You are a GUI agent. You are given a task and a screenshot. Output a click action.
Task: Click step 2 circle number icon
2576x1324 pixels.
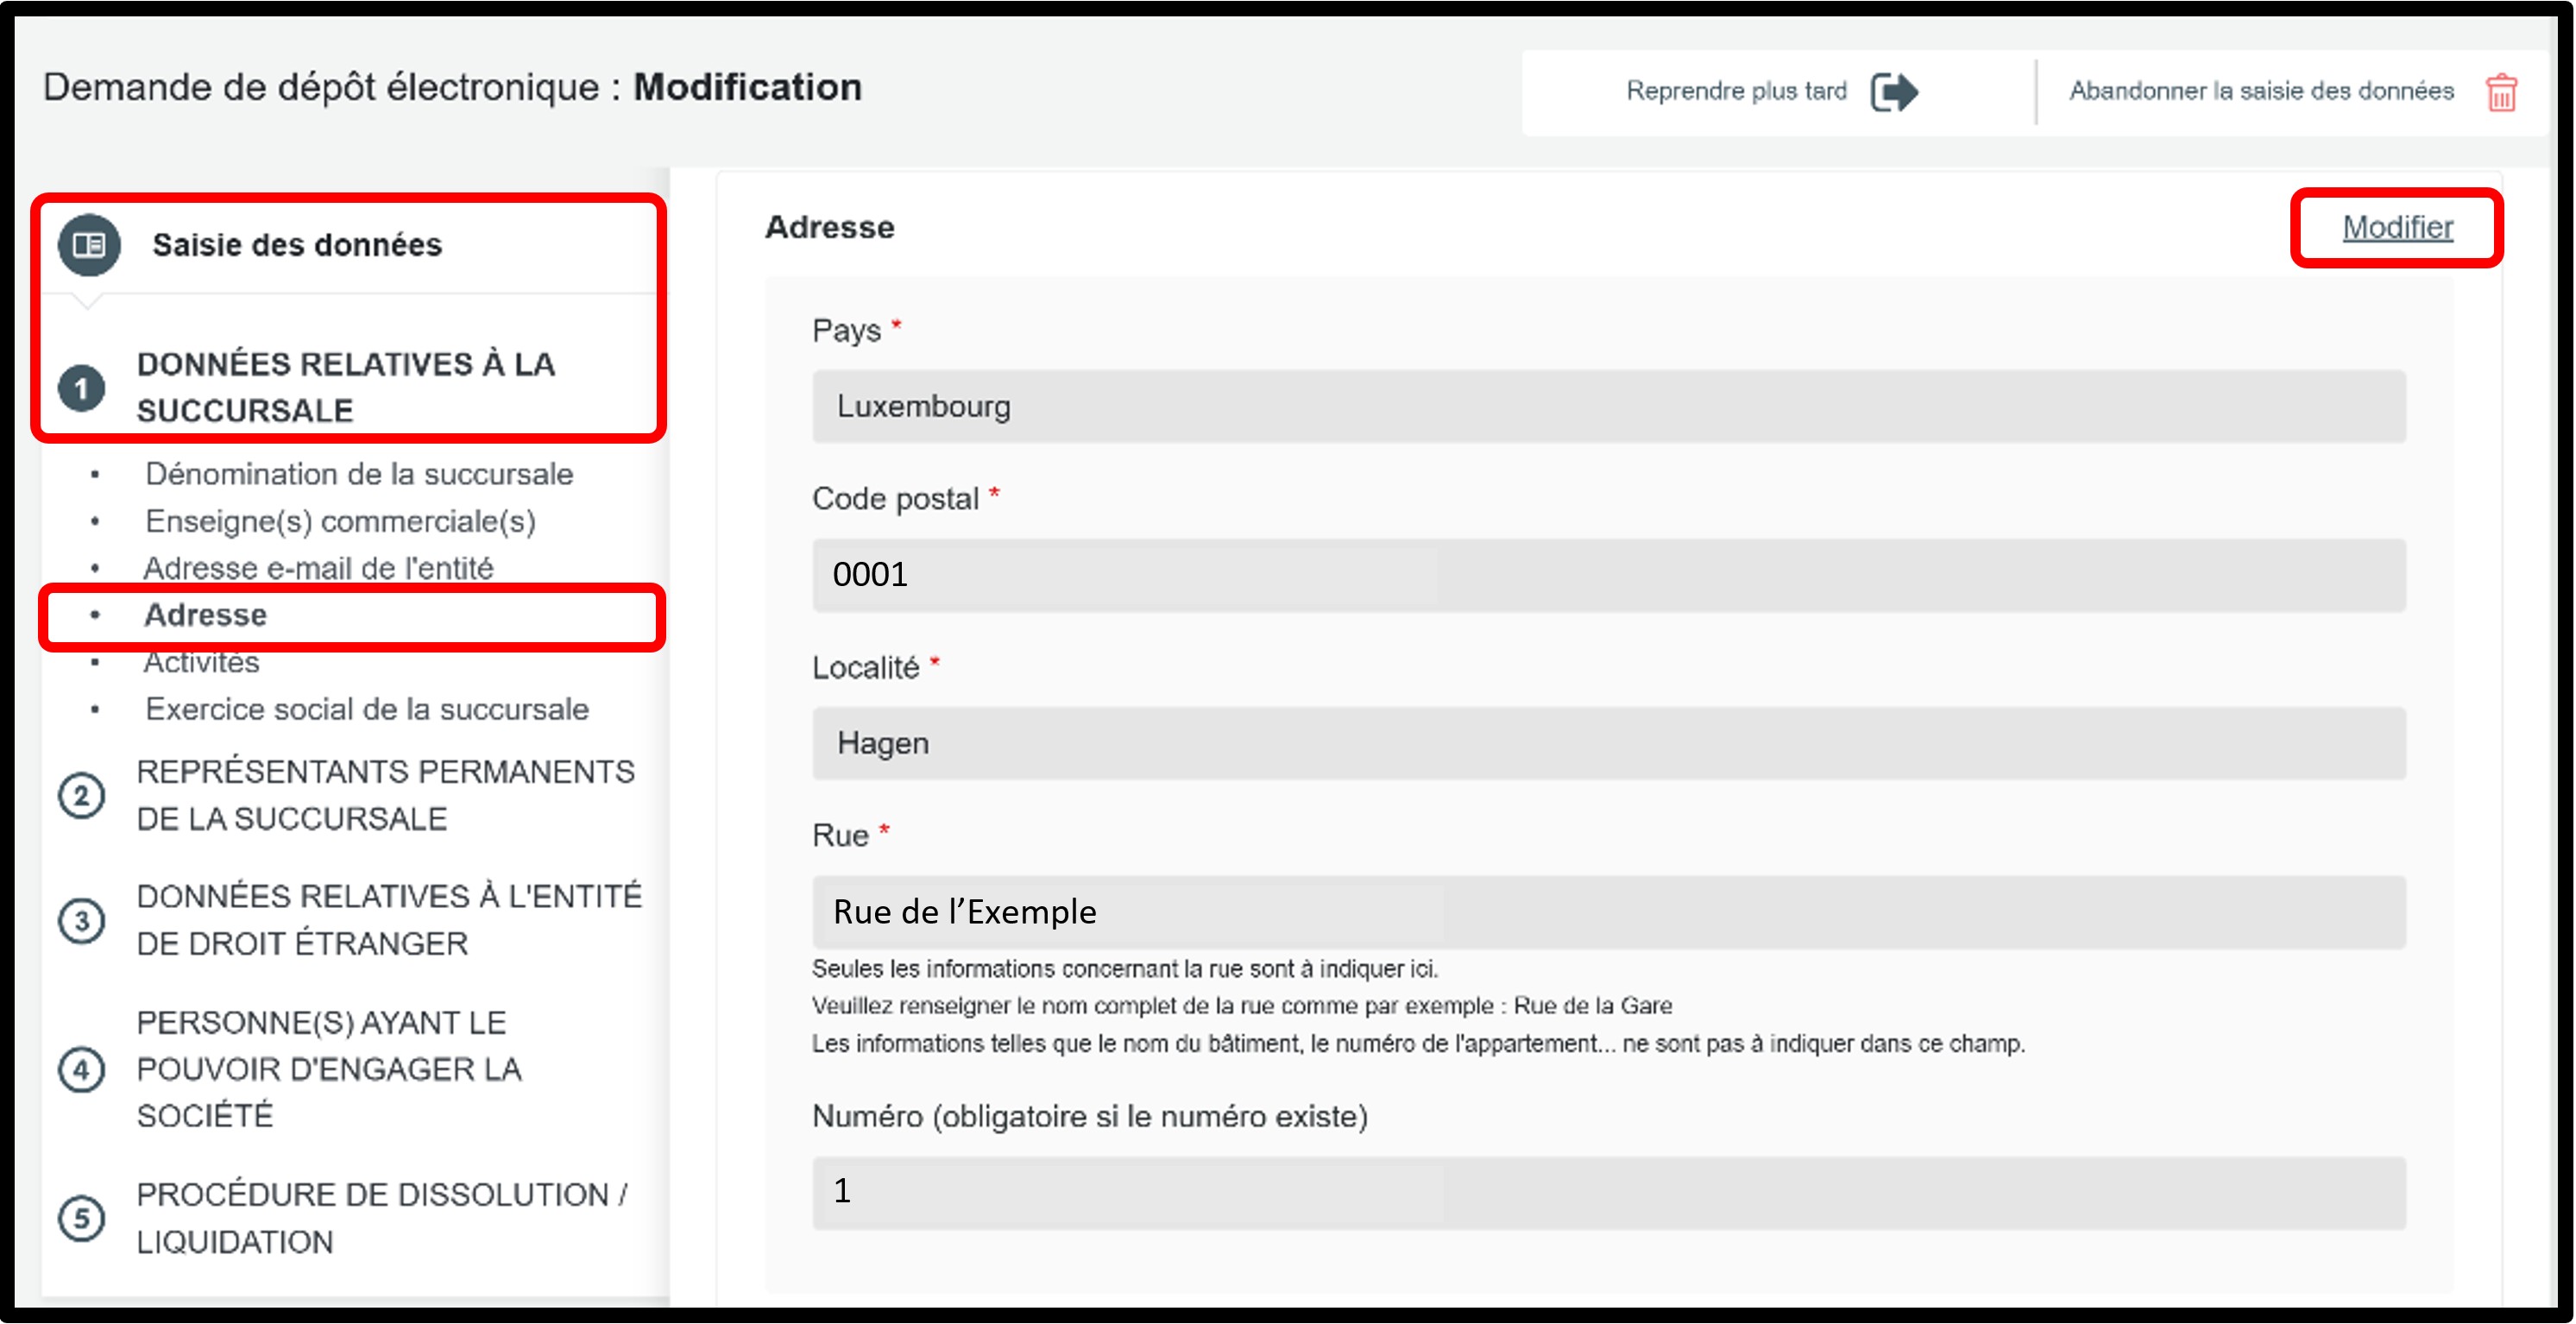(81, 796)
